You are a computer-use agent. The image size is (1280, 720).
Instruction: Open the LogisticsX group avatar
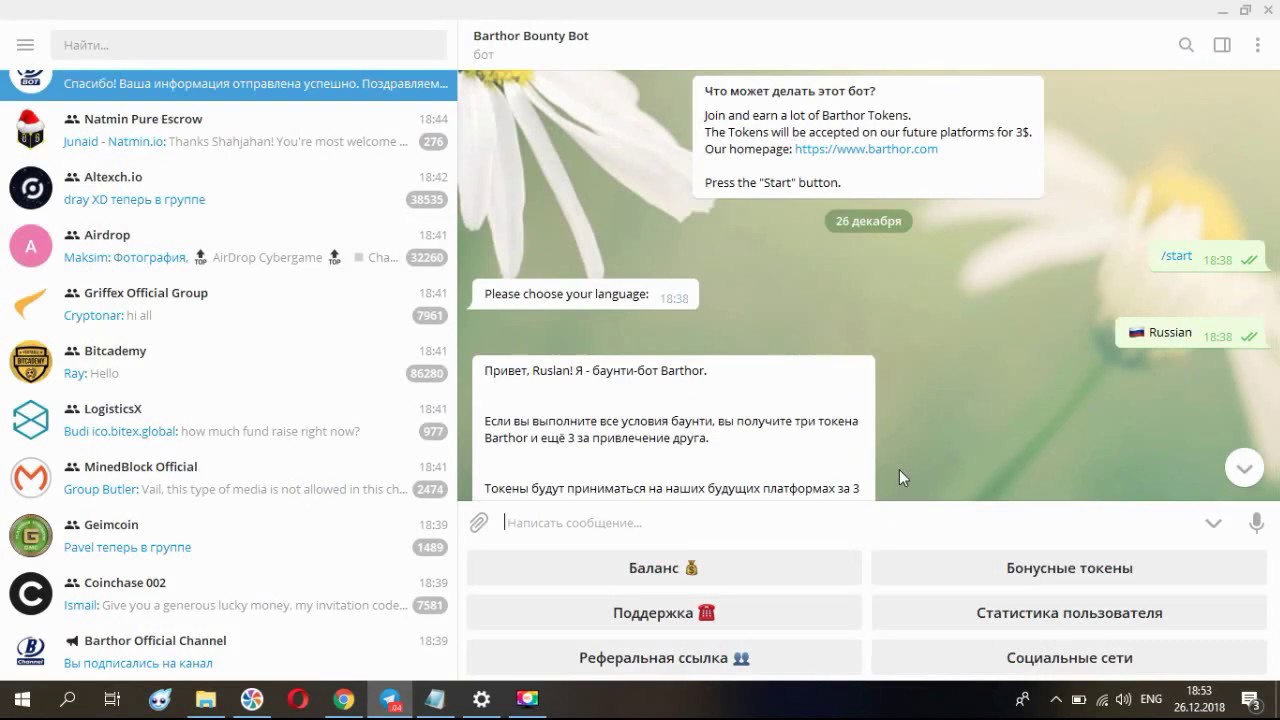click(31, 420)
